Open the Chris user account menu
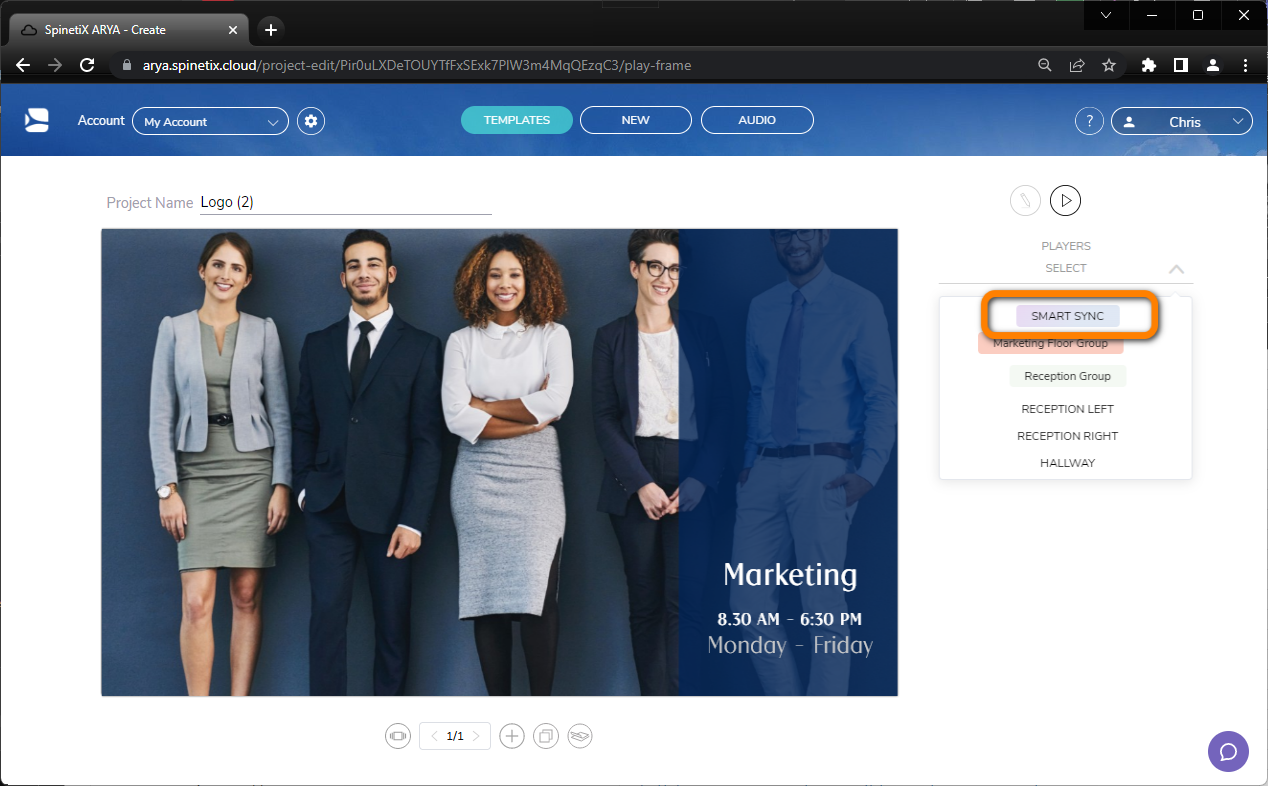Screen dimensions: 1268x786 (x=1181, y=121)
